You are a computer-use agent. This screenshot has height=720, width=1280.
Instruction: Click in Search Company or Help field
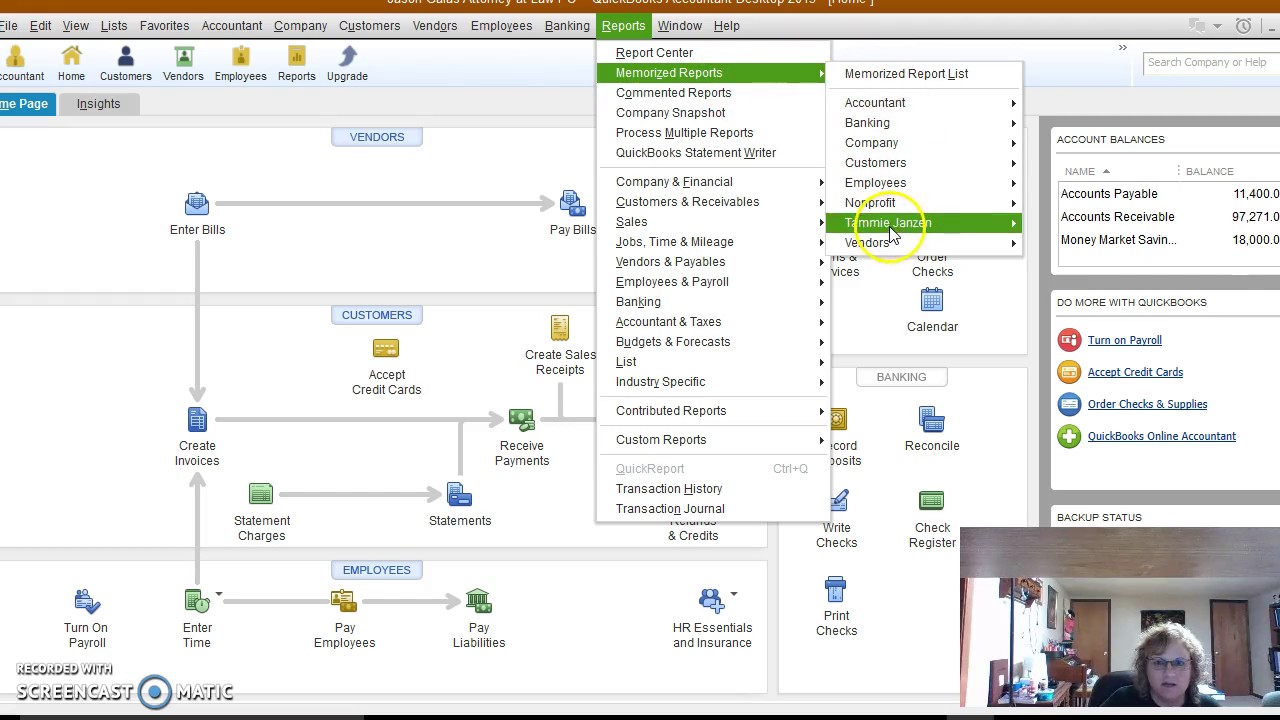[x=1211, y=63]
